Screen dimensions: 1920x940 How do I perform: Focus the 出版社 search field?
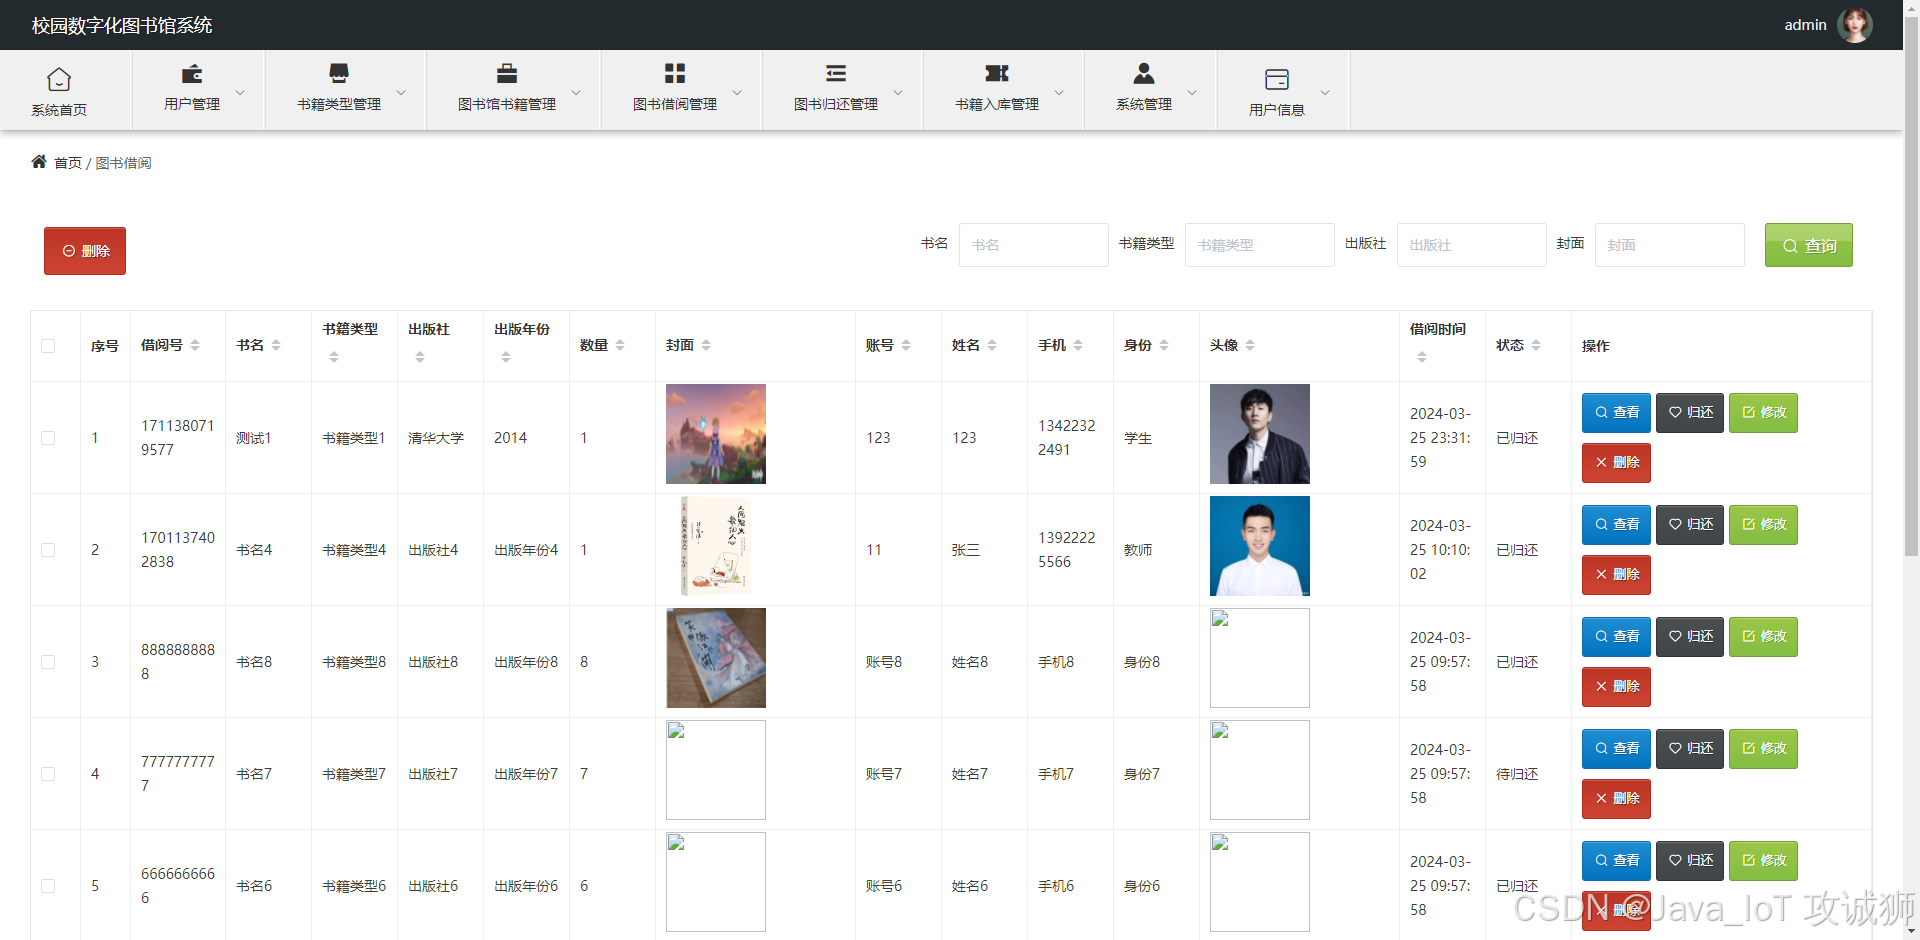(x=1471, y=245)
